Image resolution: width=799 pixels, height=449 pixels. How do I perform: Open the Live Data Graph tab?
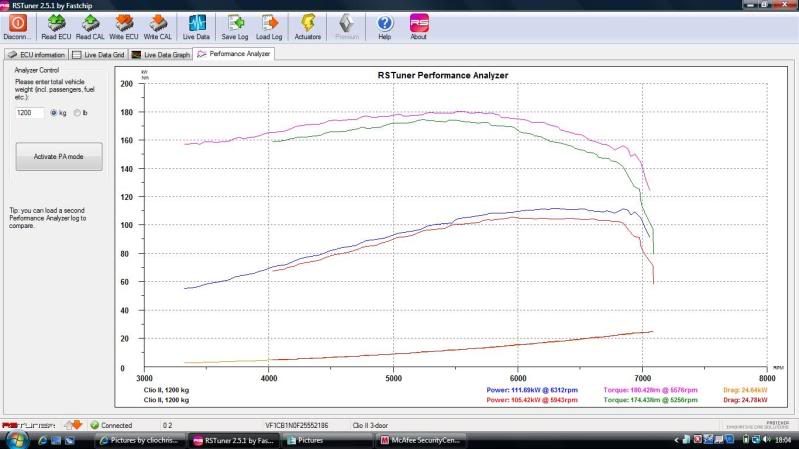pyautogui.click(x=162, y=54)
